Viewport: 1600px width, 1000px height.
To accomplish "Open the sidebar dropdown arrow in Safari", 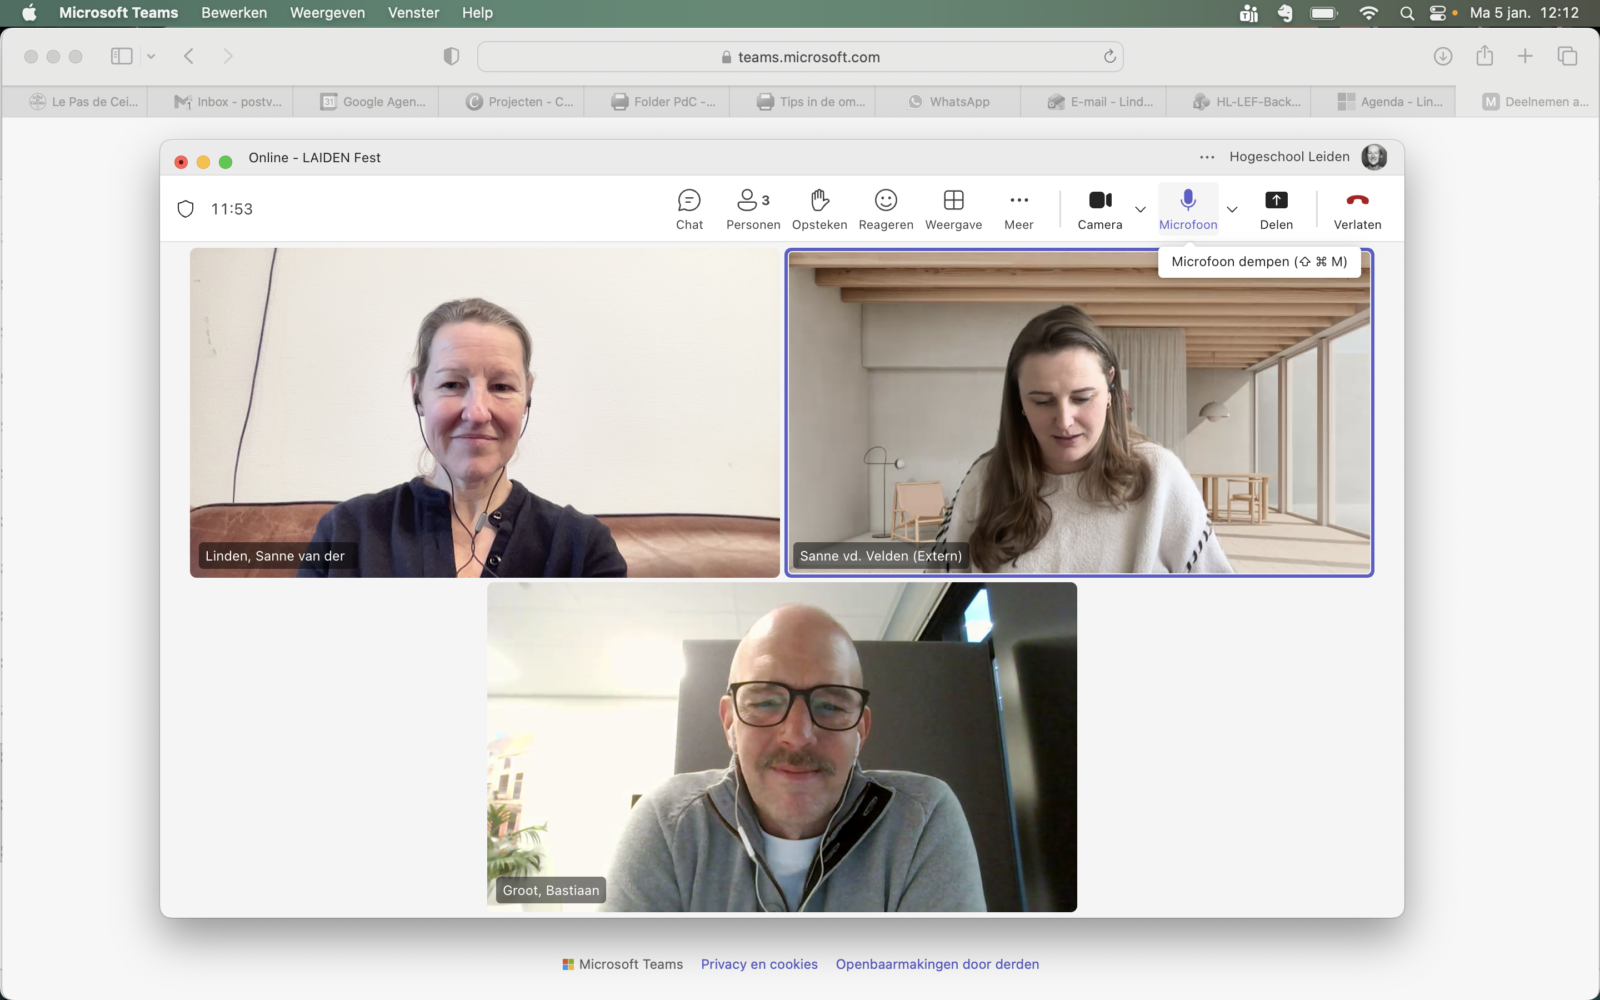I will point(151,57).
